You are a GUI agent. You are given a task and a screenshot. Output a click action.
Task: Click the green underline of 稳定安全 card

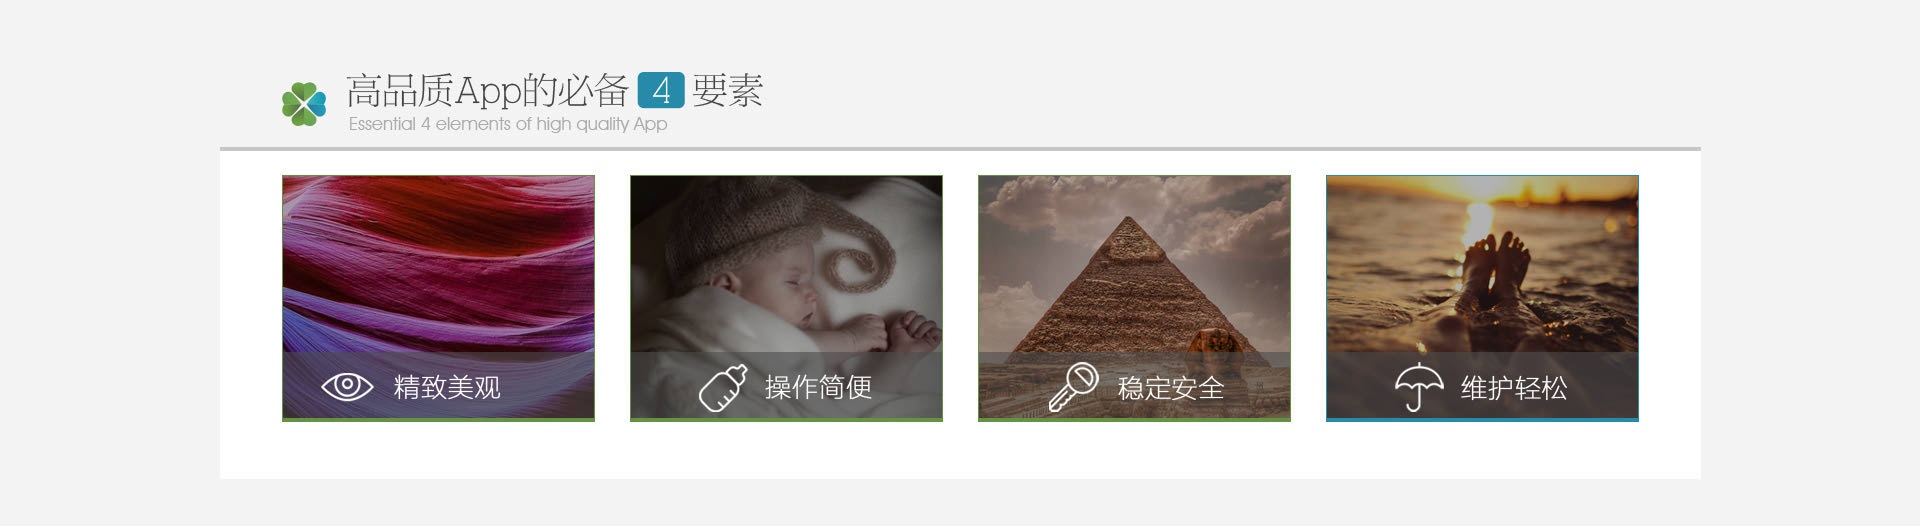[x=1134, y=420]
